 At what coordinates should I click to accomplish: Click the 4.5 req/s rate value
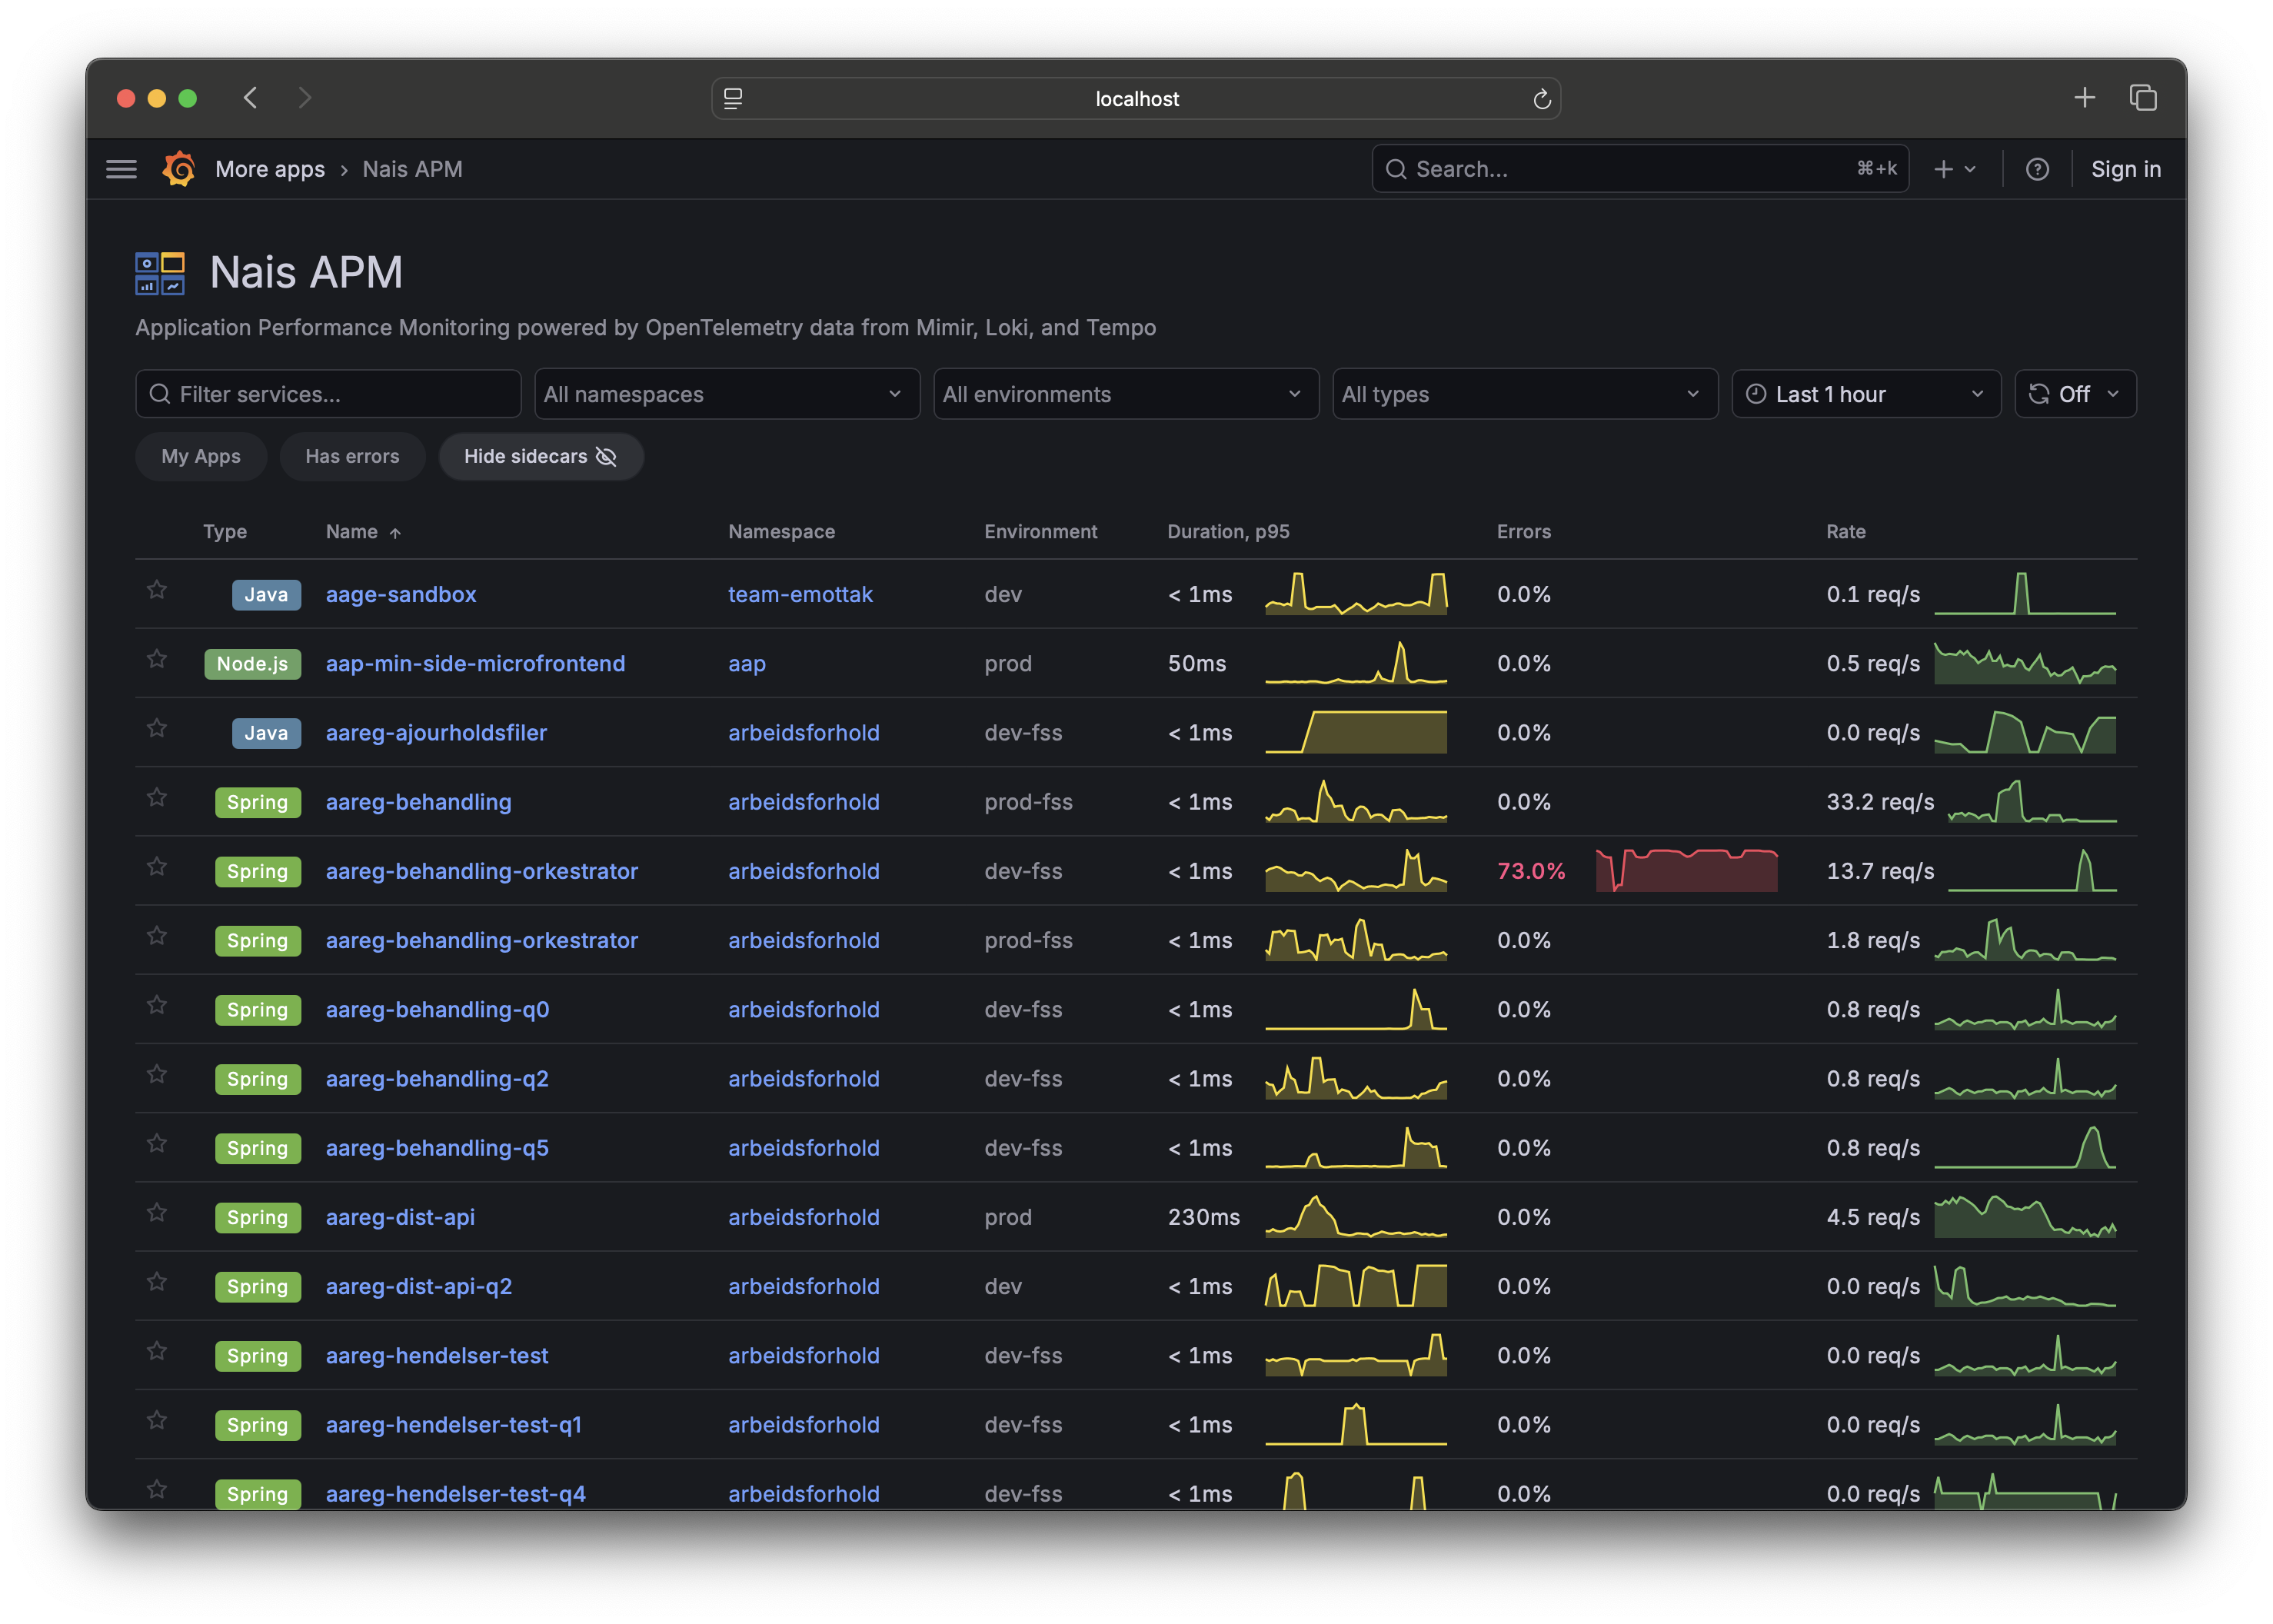(x=1873, y=1217)
